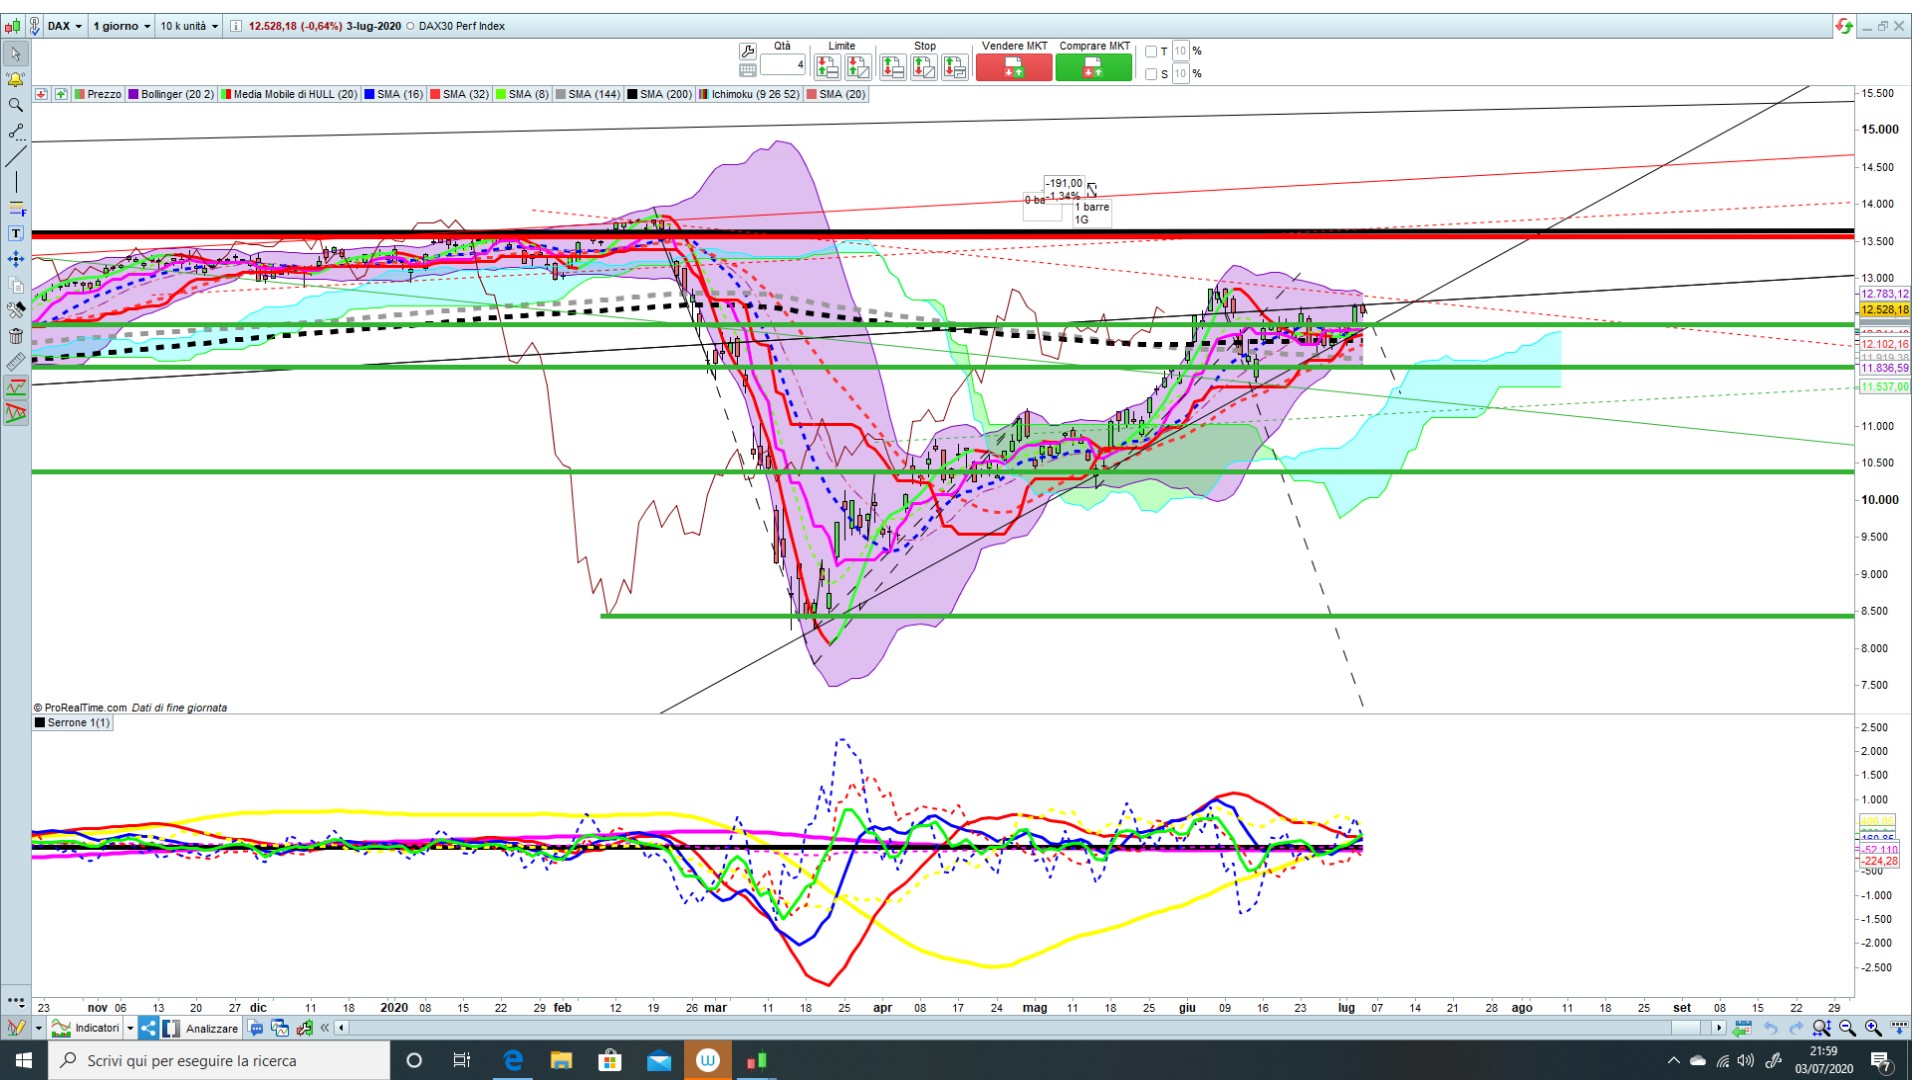The height and width of the screenshot is (1080, 1920).
Task: Open SMA (200) indicator settings
Action: [659, 94]
